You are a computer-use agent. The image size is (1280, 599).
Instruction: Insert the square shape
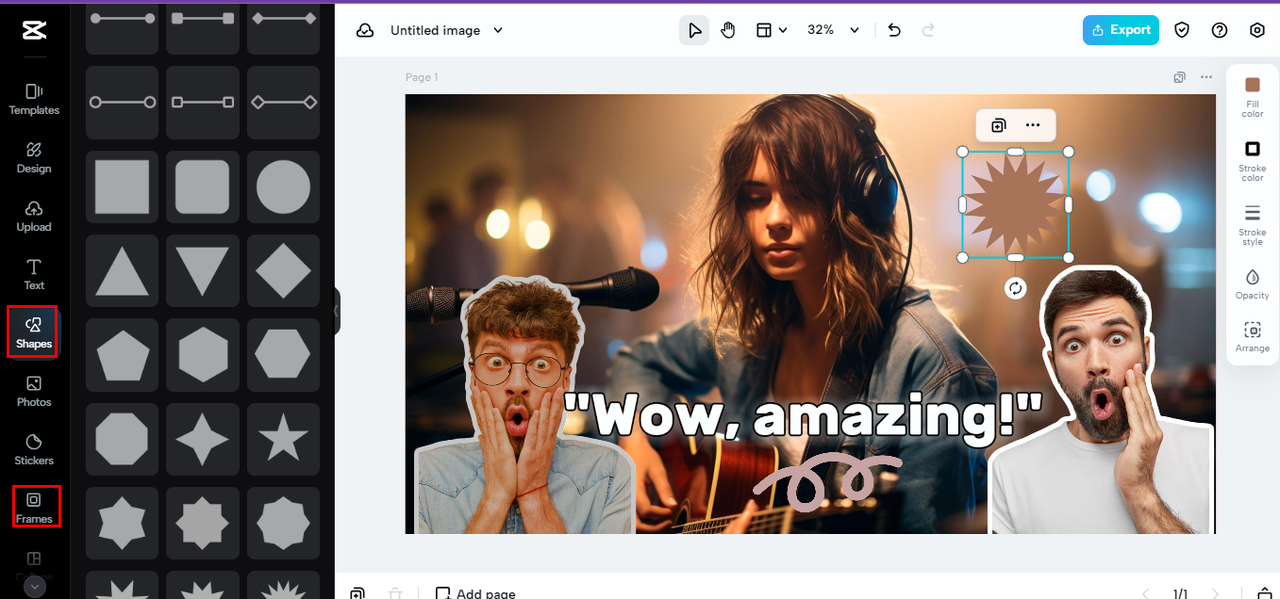122,187
